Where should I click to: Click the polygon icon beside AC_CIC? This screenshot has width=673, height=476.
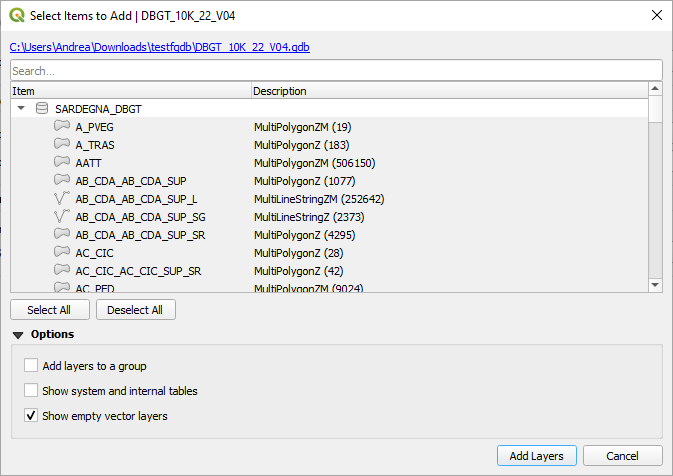pos(62,252)
